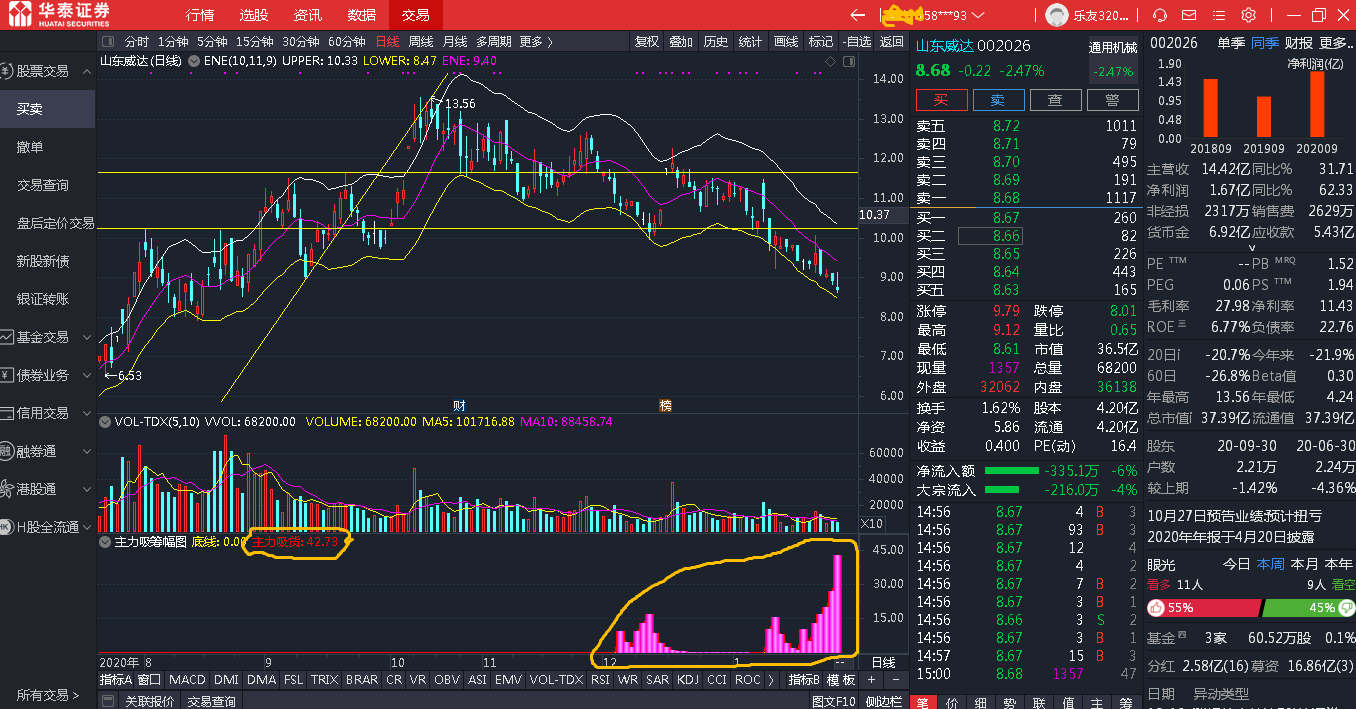Collapse the 股票交易 sidebar section

87,71
